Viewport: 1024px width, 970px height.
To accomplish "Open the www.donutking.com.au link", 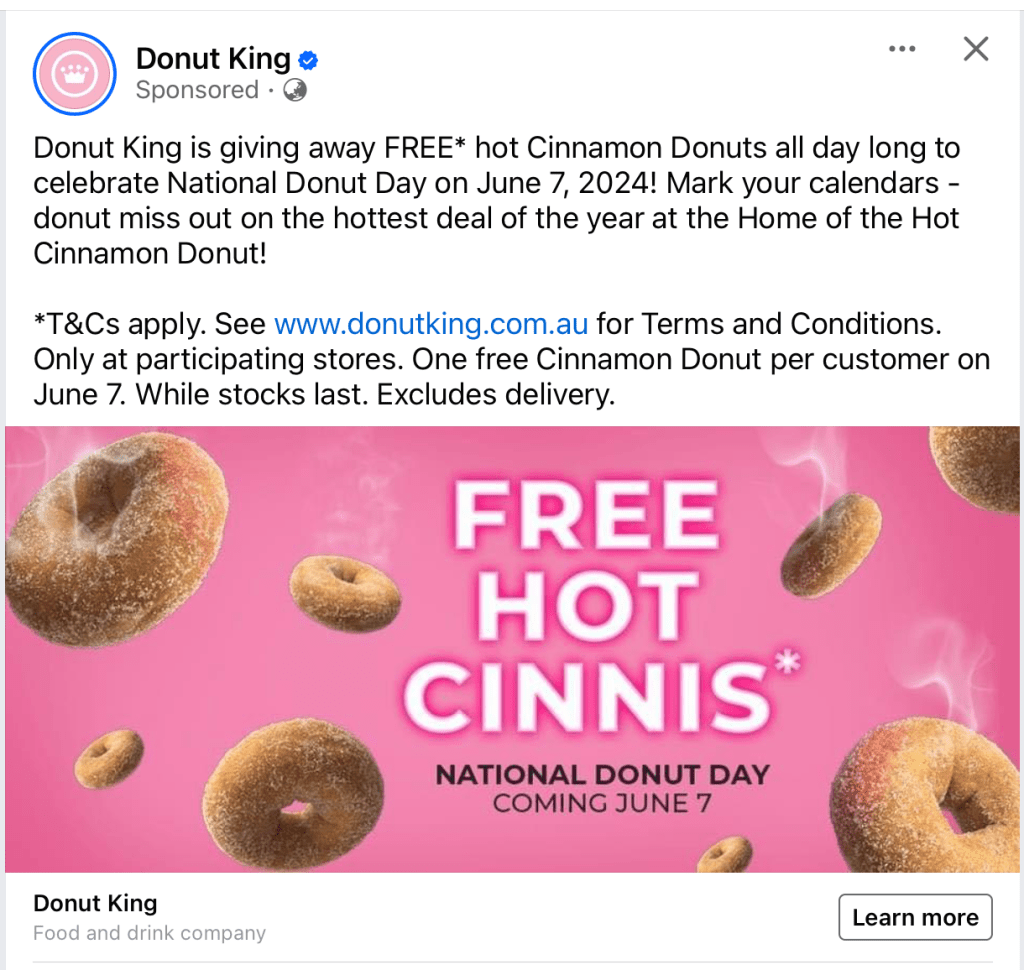I will pos(431,324).
